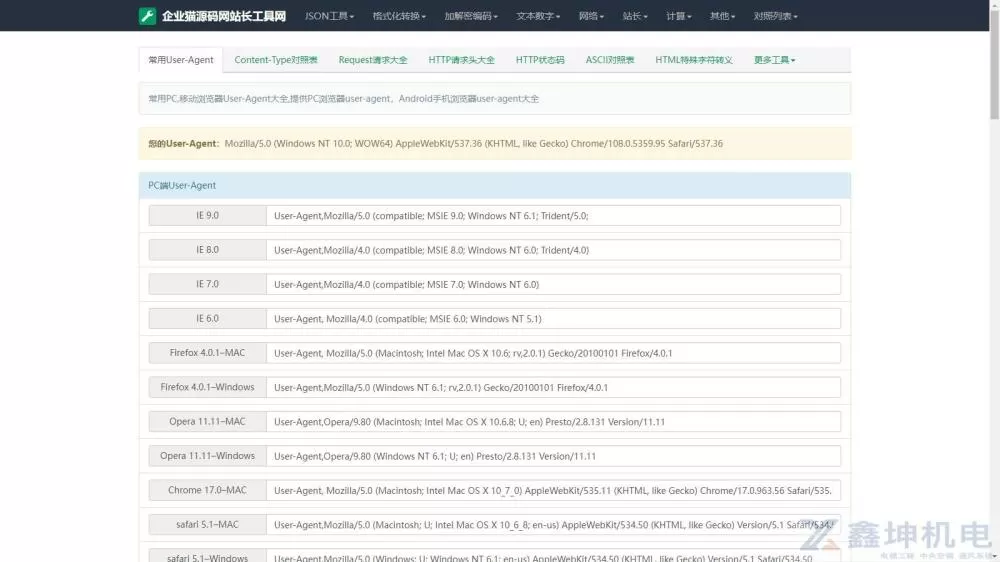The width and height of the screenshot is (1000, 562).
Task: Switch to the Content-Type对照表 tab
Action: click(276, 60)
